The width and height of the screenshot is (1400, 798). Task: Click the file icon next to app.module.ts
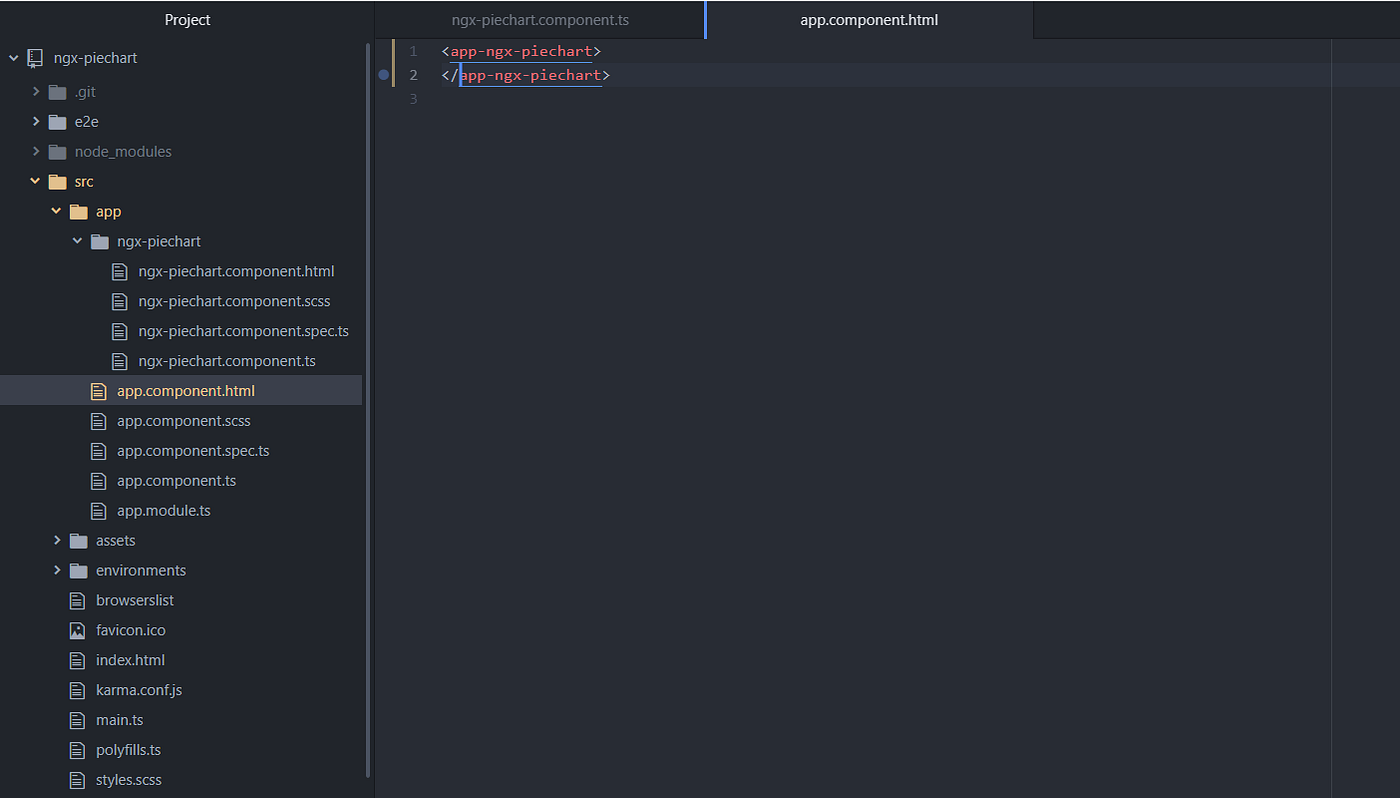pyautogui.click(x=99, y=510)
